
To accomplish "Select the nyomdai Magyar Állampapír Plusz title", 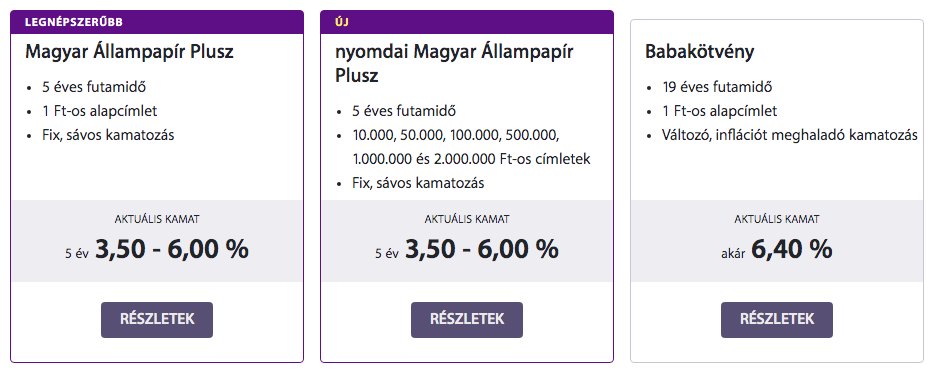I will (x=454, y=64).
